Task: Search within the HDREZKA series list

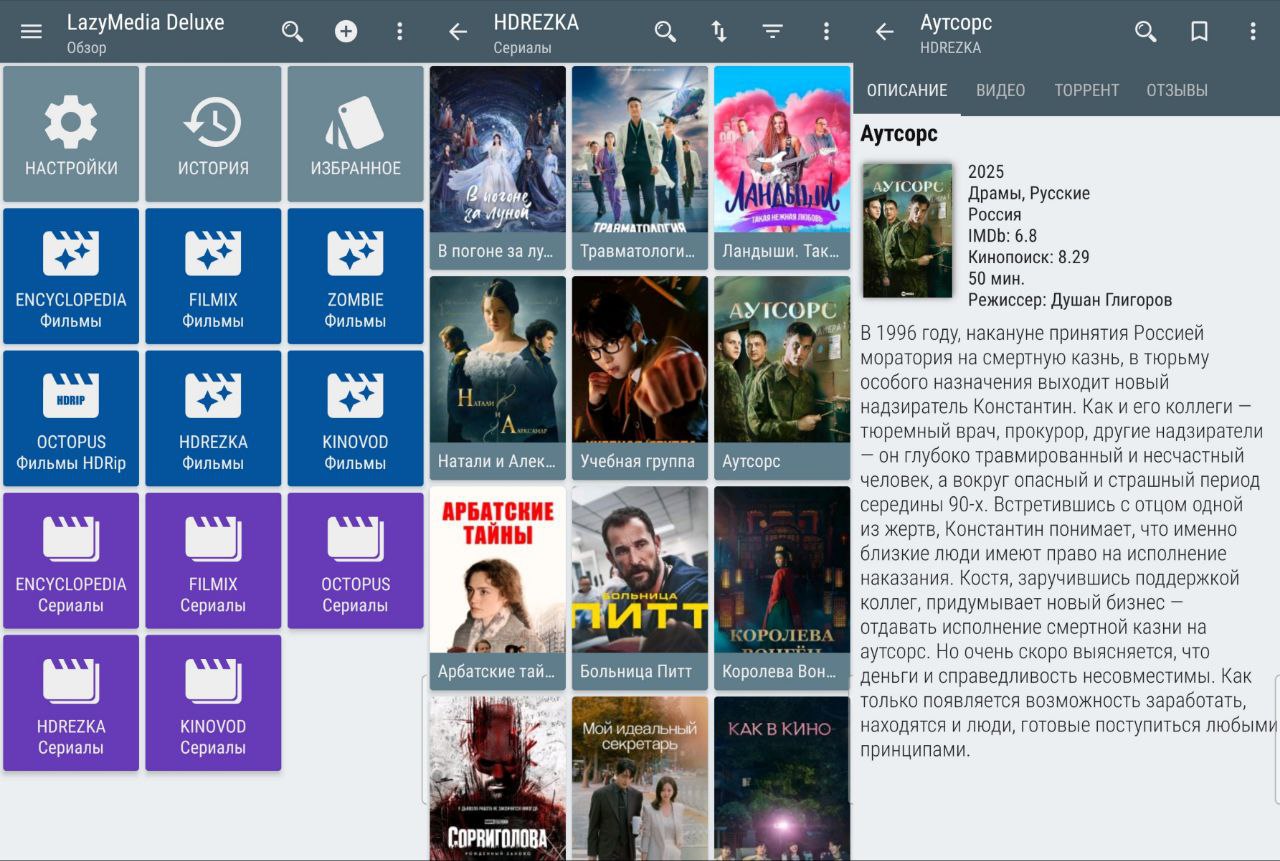Action: tap(665, 31)
